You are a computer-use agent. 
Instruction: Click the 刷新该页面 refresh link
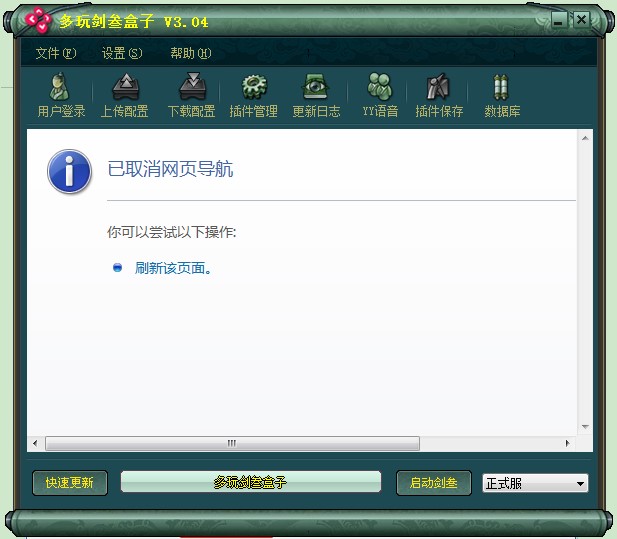pyautogui.click(x=173, y=268)
